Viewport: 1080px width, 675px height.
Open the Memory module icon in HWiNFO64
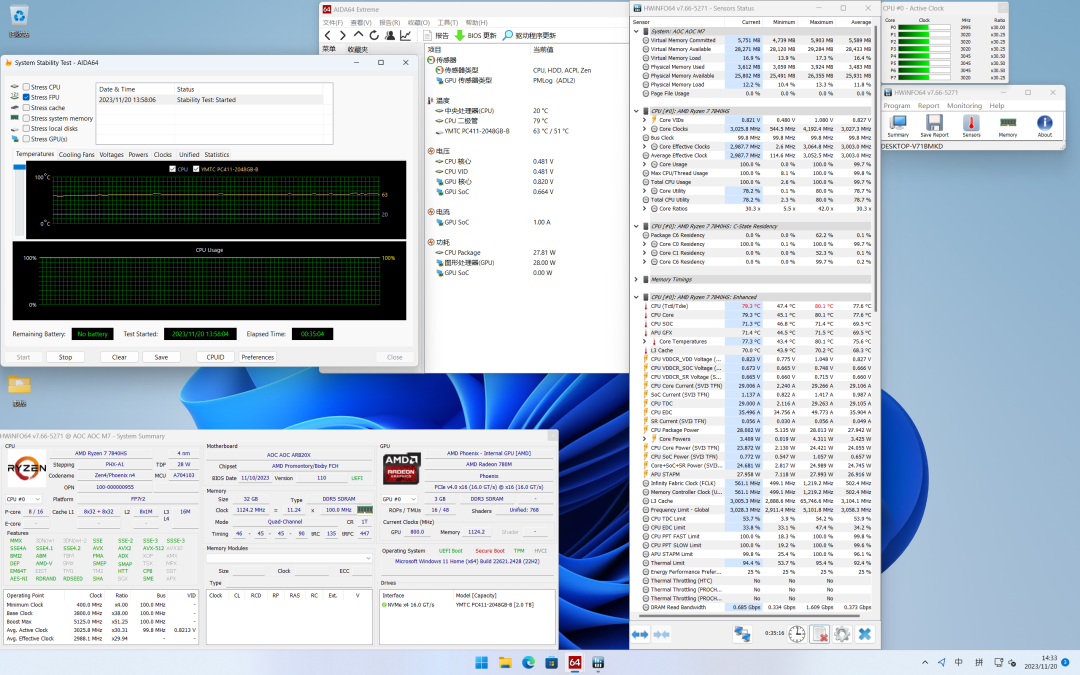(x=1008, y=124)
